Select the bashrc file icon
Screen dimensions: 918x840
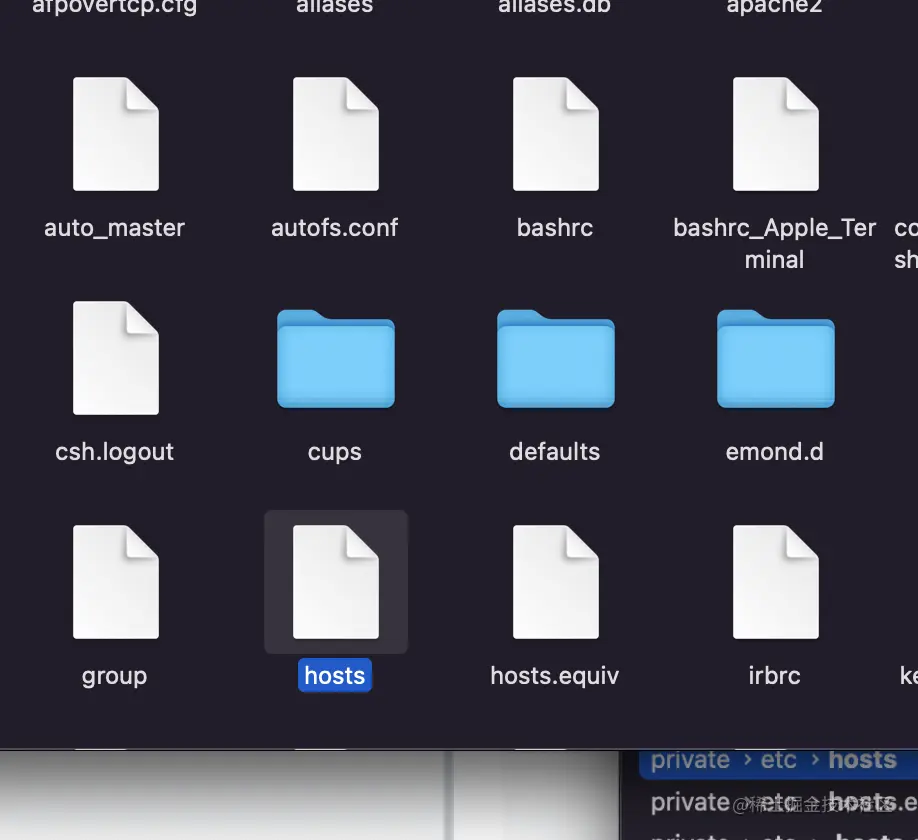pyautogui.click(x=556, y=134)
